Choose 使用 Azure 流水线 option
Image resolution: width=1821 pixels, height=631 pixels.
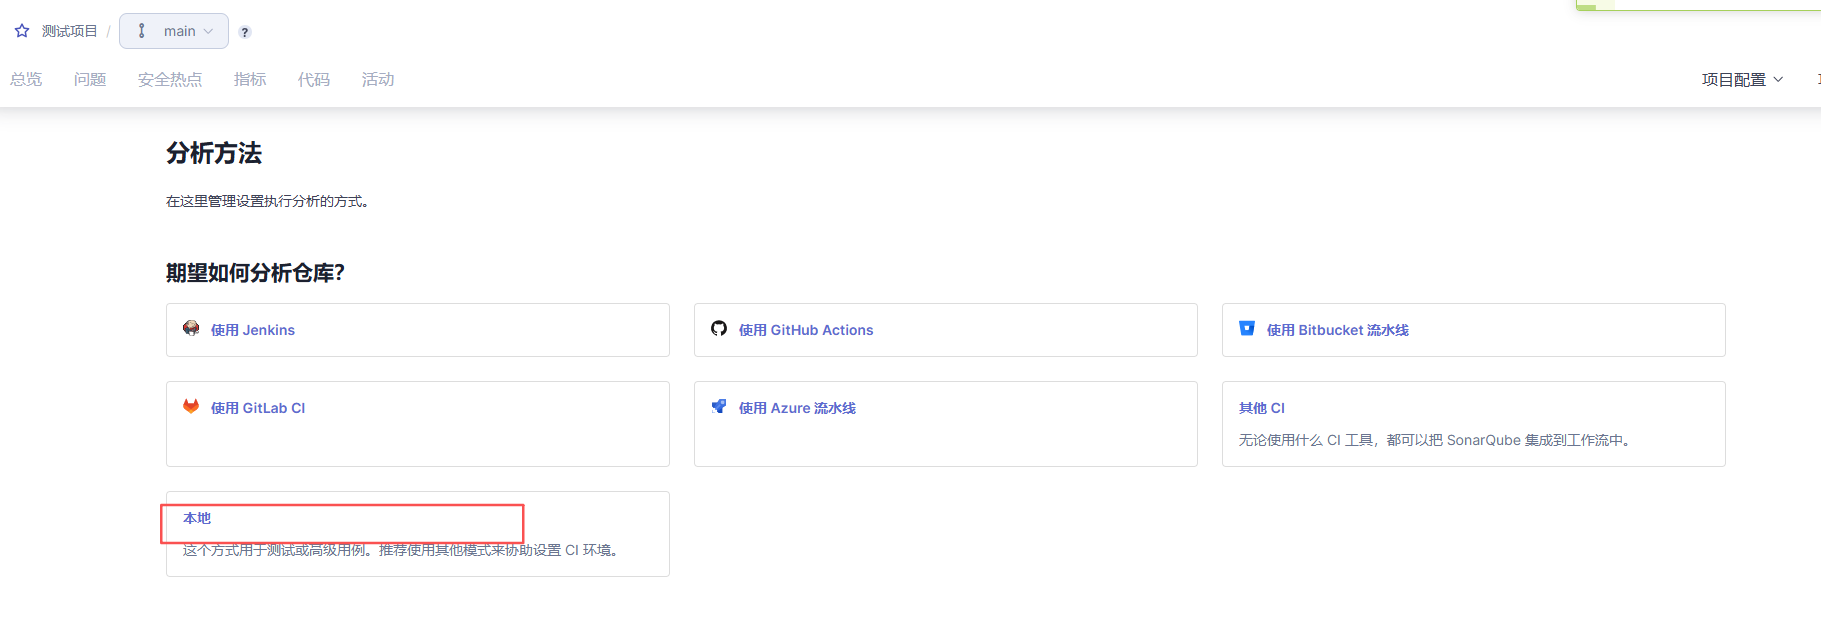(x=946, y=424)
